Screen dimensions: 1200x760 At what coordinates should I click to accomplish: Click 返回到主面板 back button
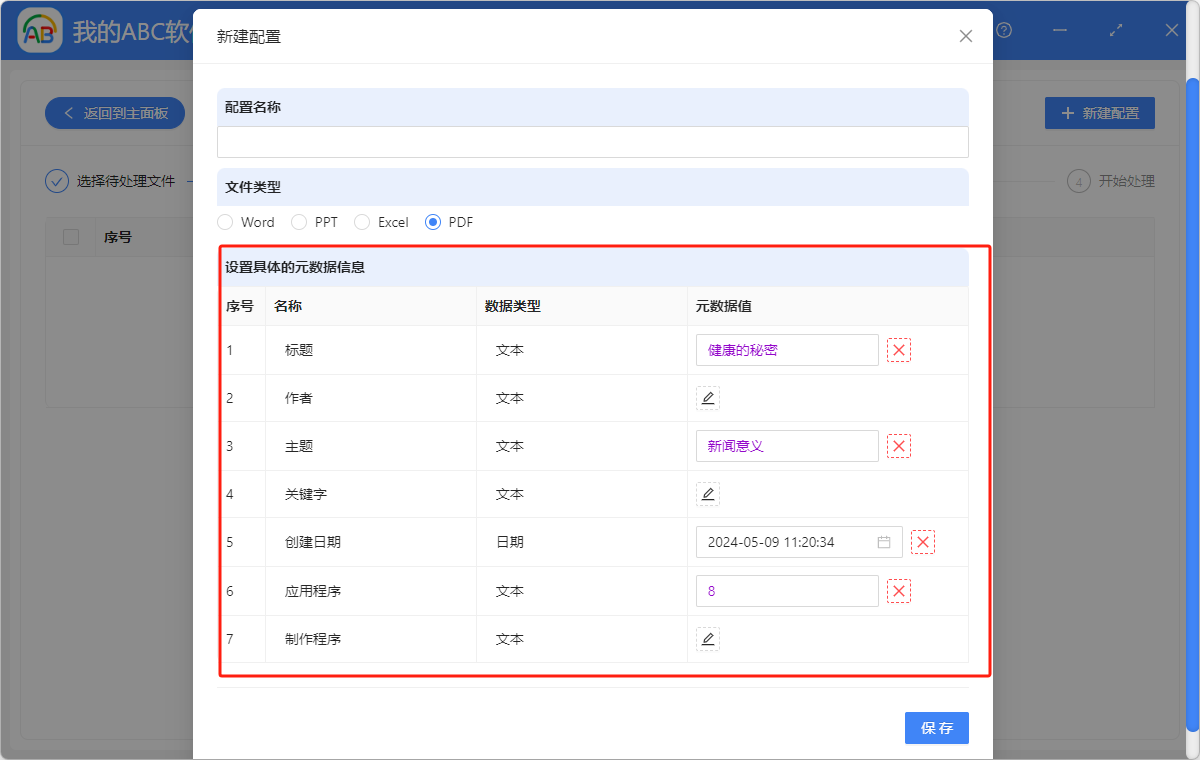point(115,113)
